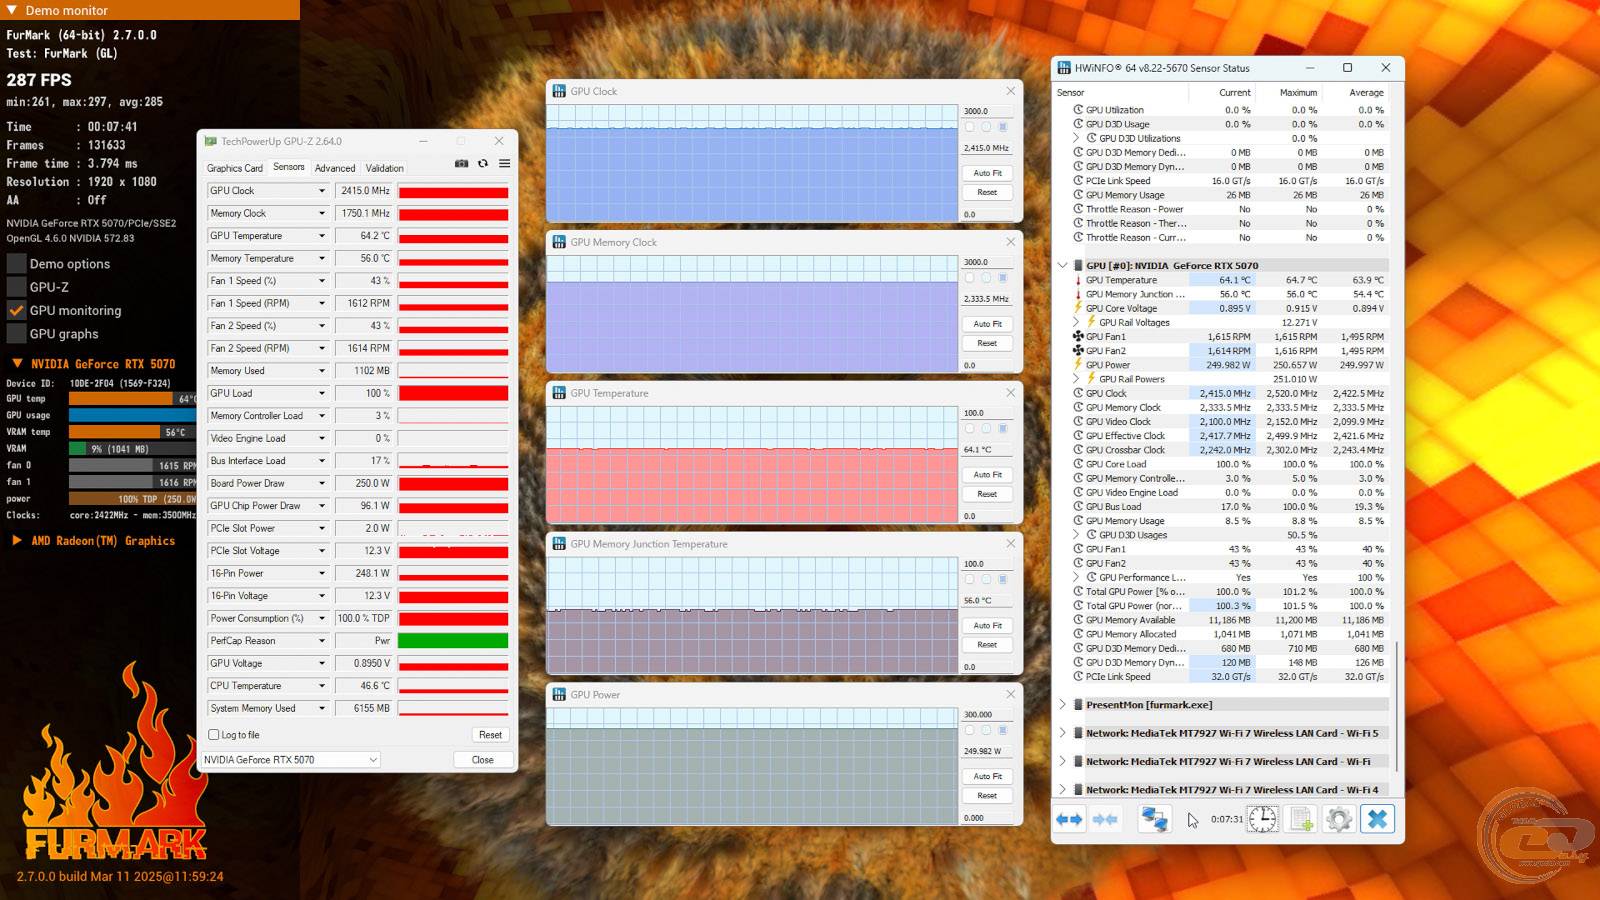The width and height of the screenshot is (1600, 900).
Task: Click 3000.0 max value field in GPU Clock graph
Action: (x=986, y=111)
